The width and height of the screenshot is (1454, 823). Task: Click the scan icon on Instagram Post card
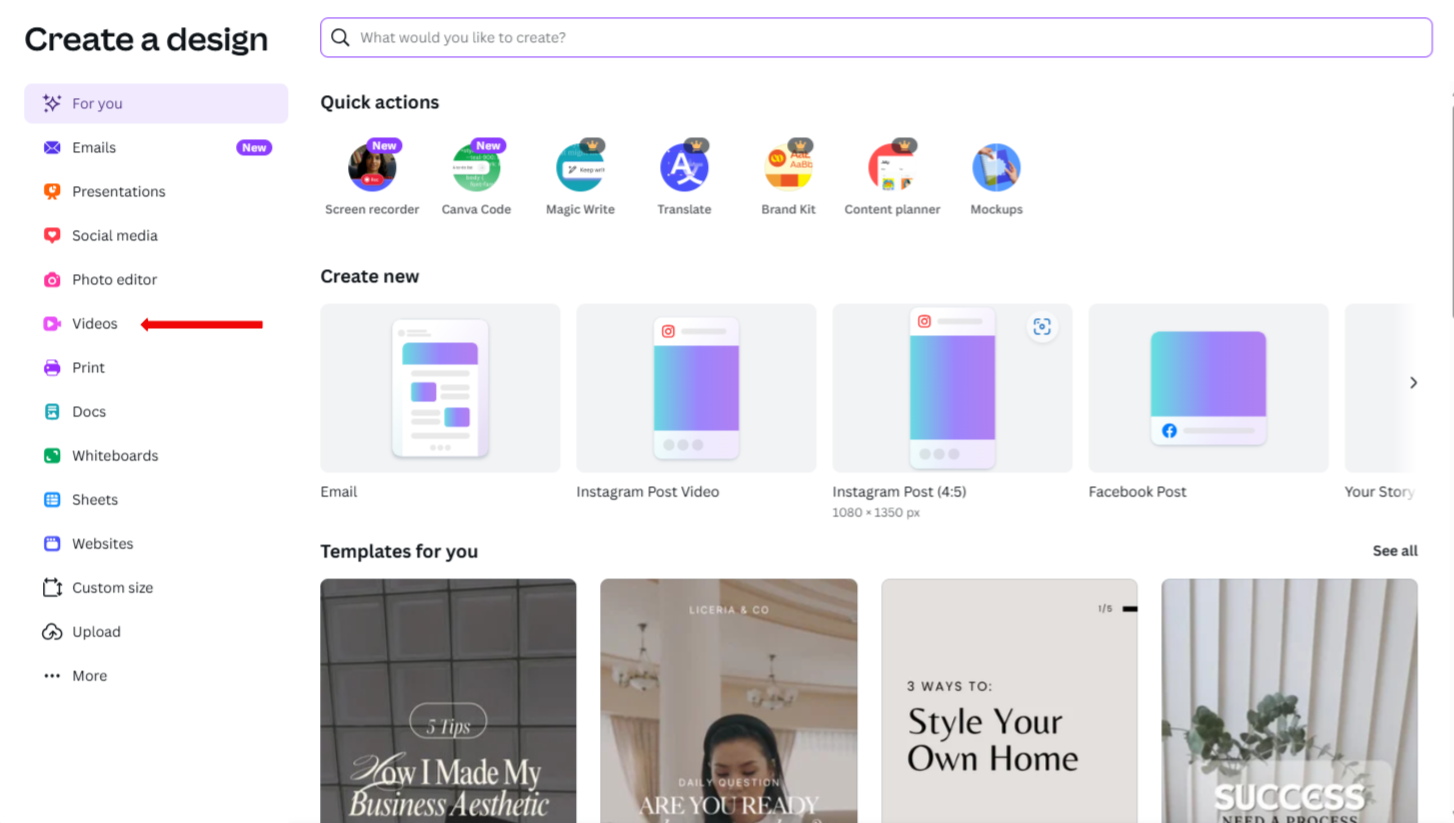click(1042, 327)
